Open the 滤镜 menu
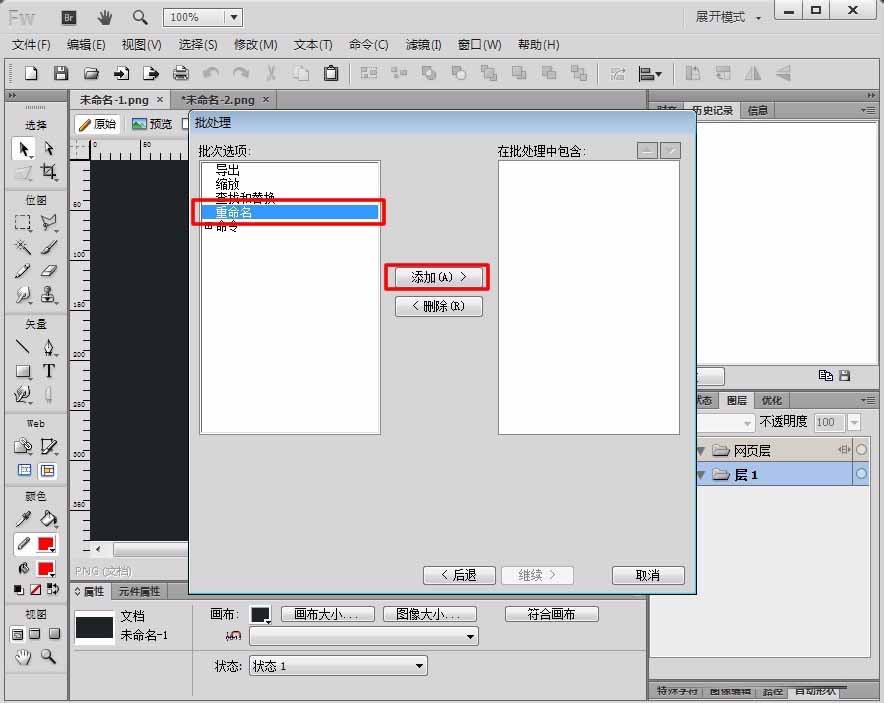Image resolution: width=884 pixels, height=703 pixels. [x=422, y=44]
